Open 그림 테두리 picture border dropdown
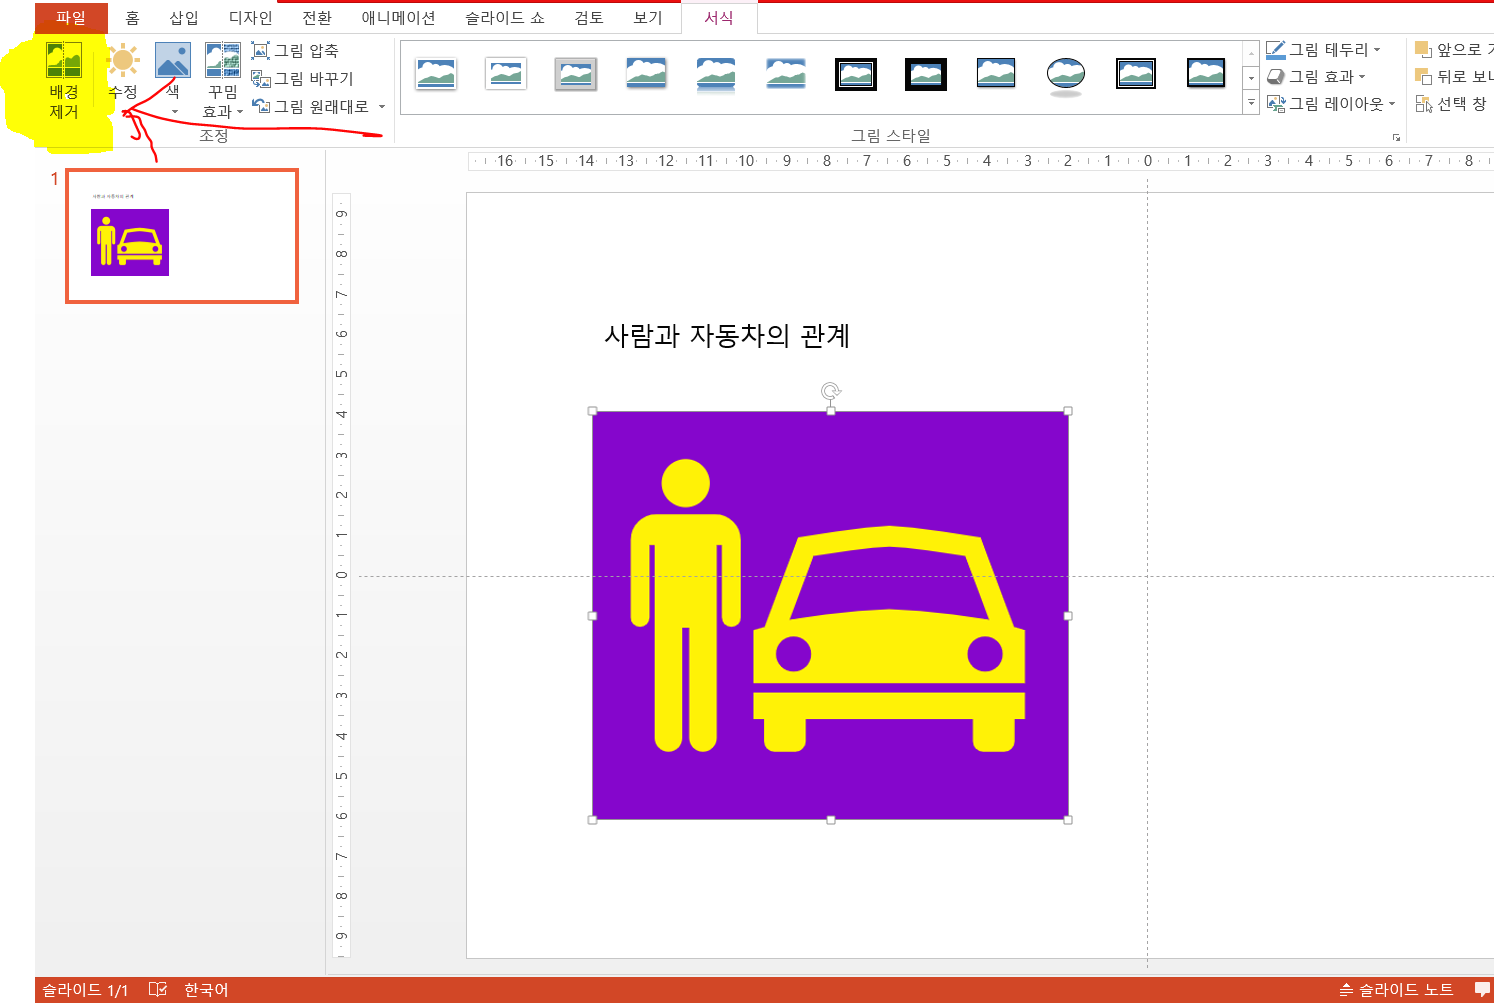Viewport: 1494px width, 1003px height. [1323, 50]
